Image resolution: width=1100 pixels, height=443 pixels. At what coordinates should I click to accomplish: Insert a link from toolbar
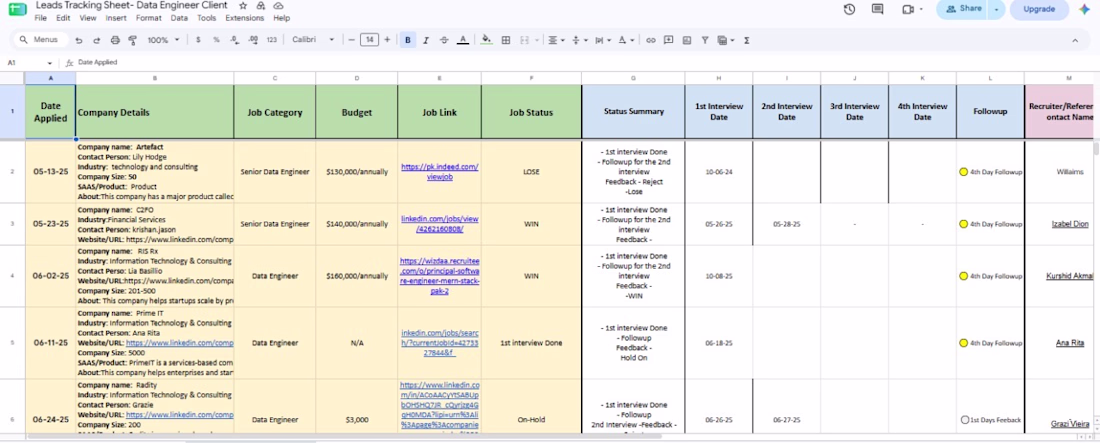point(651,40)
